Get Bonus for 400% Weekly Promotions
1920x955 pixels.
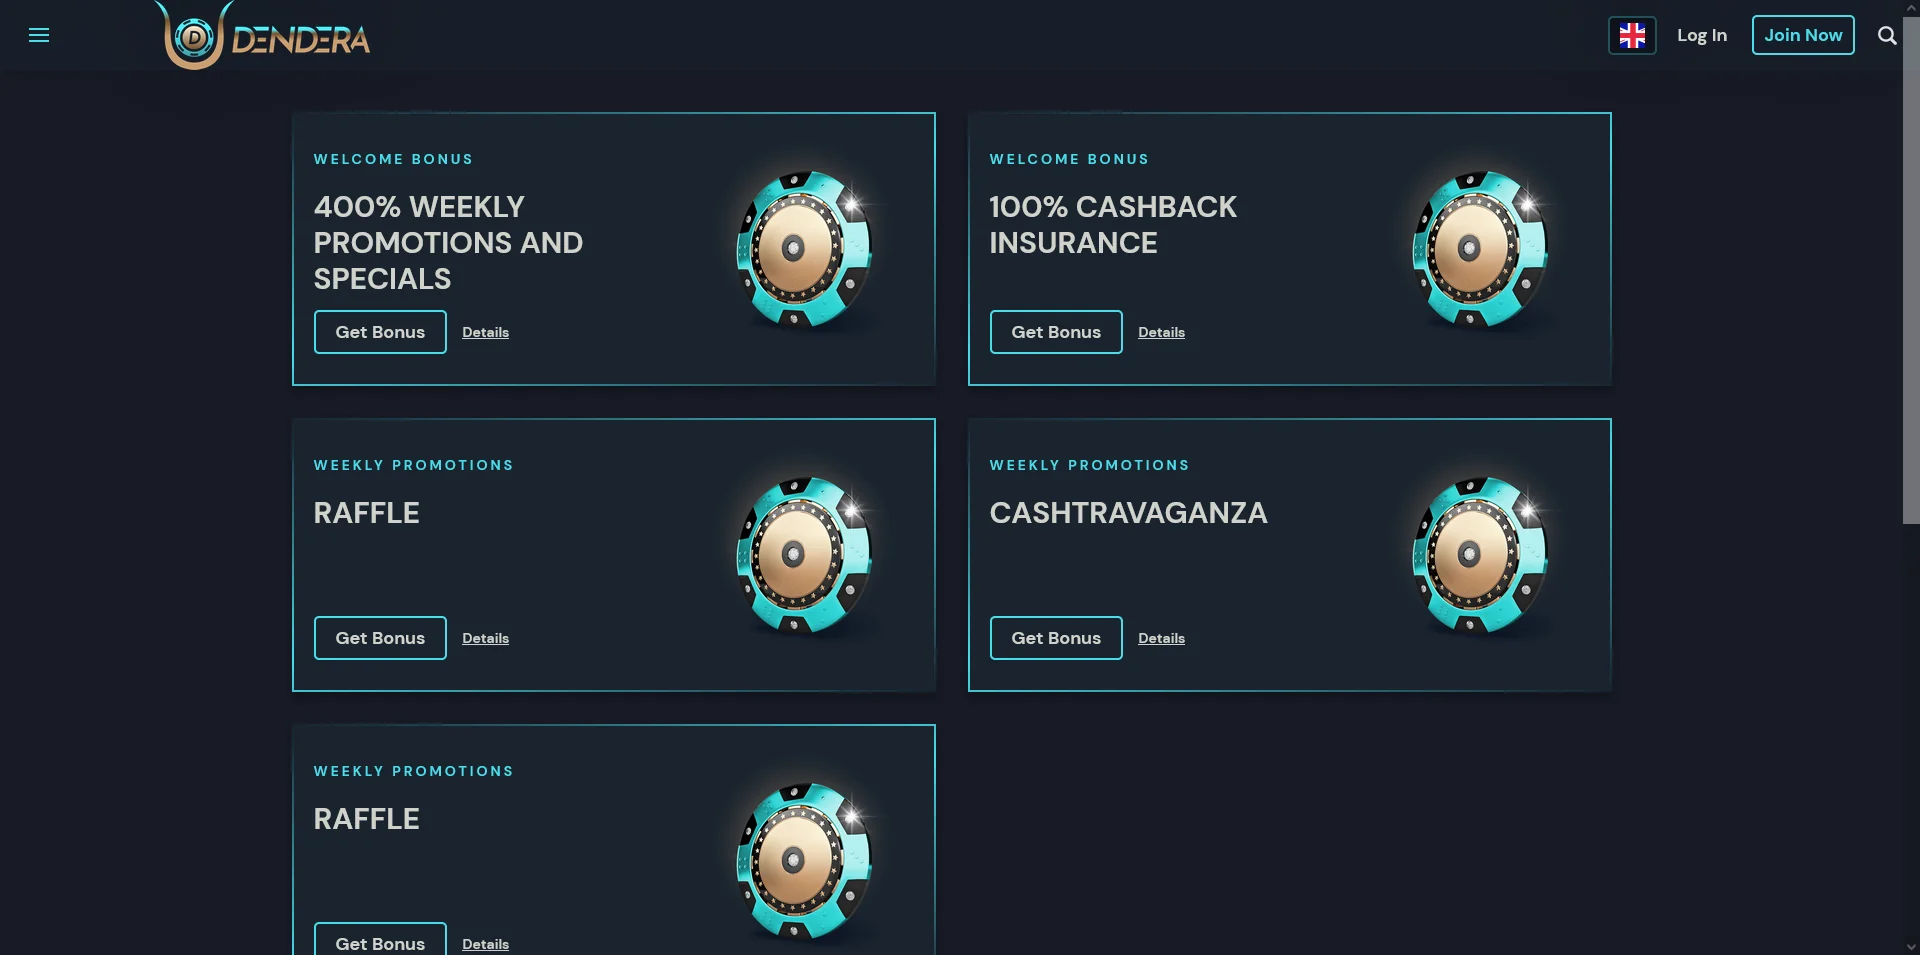click(380, 332)
